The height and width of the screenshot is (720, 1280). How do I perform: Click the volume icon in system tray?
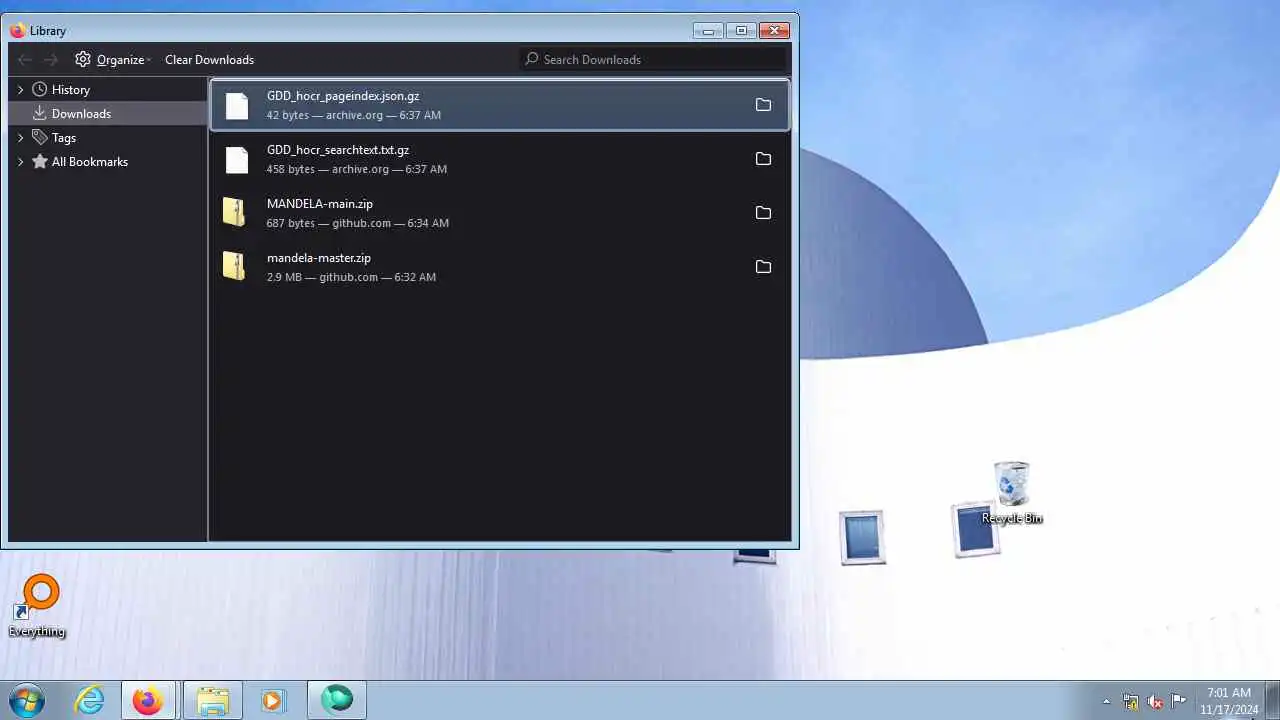(x=1154, y=701)
